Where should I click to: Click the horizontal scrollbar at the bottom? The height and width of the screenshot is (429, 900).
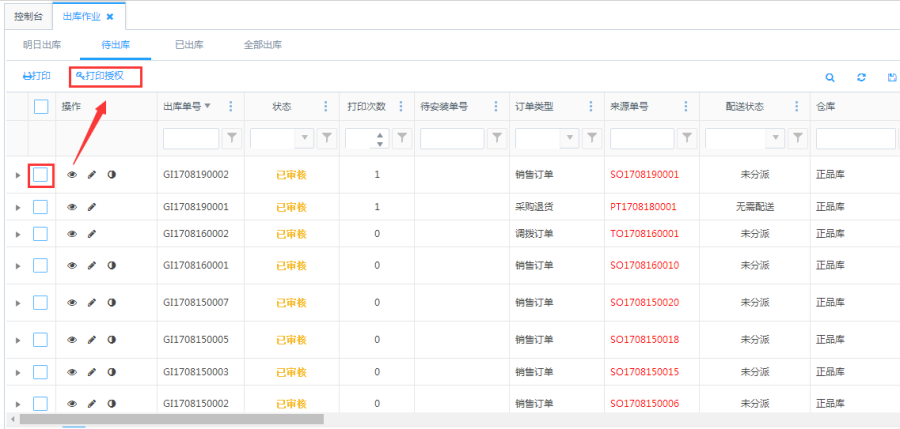pyautogui.click(x=170, y=420)
